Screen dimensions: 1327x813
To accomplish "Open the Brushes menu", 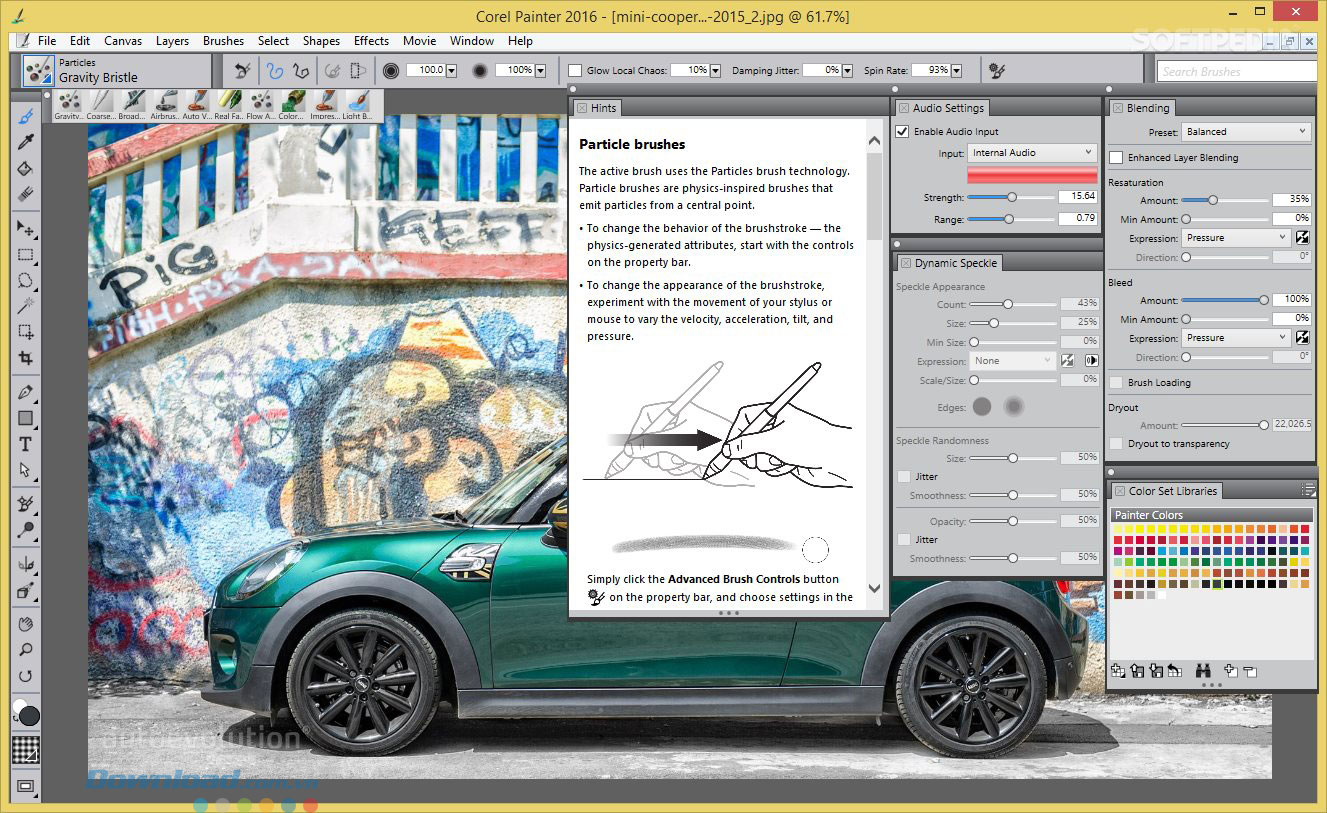I will pos(223,41).
